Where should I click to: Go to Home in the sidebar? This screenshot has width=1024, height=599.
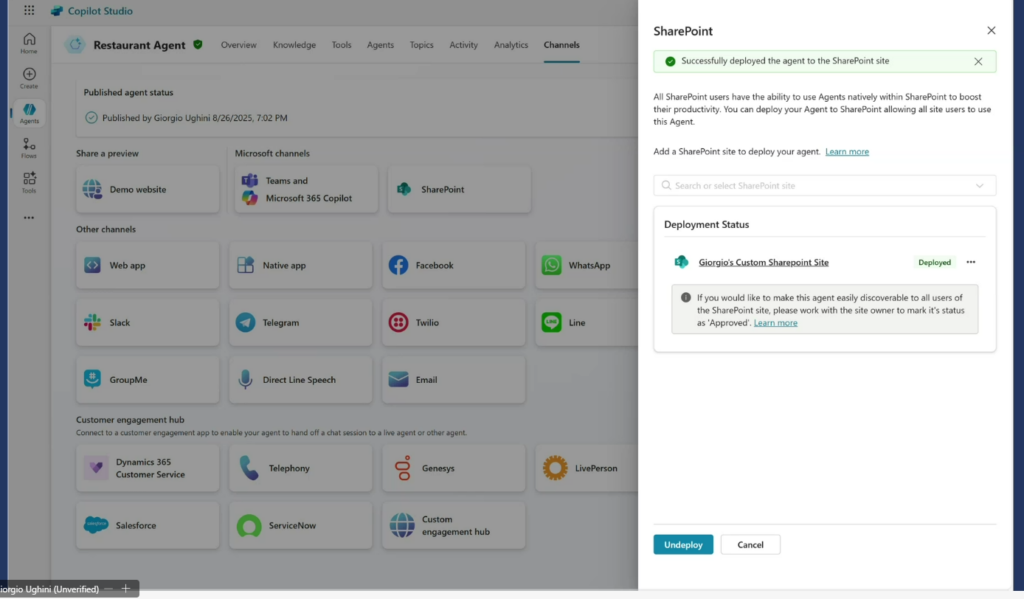click(29, 43)
